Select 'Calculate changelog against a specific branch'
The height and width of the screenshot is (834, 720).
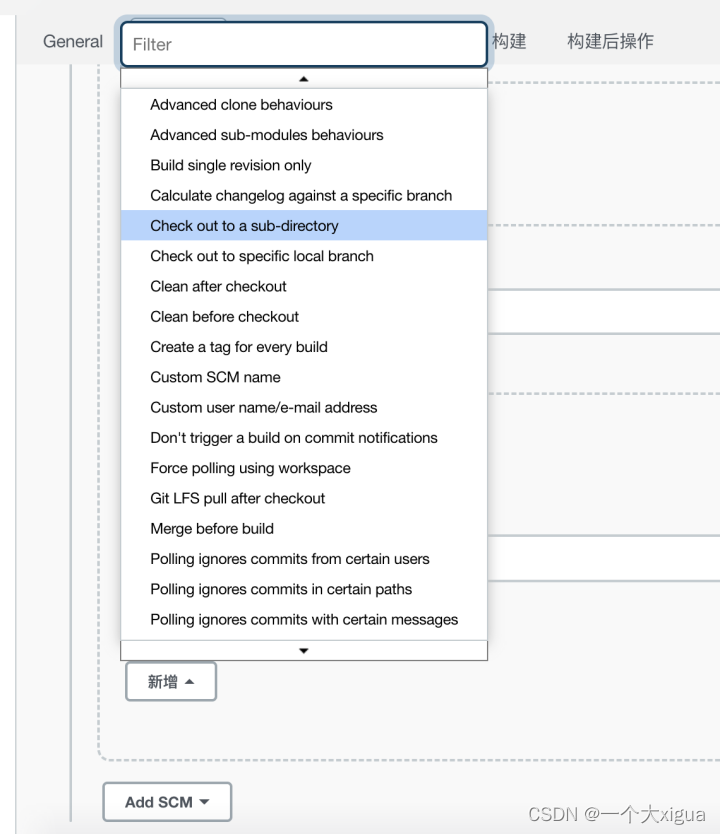pyautogui.click(x=300, y=195)
